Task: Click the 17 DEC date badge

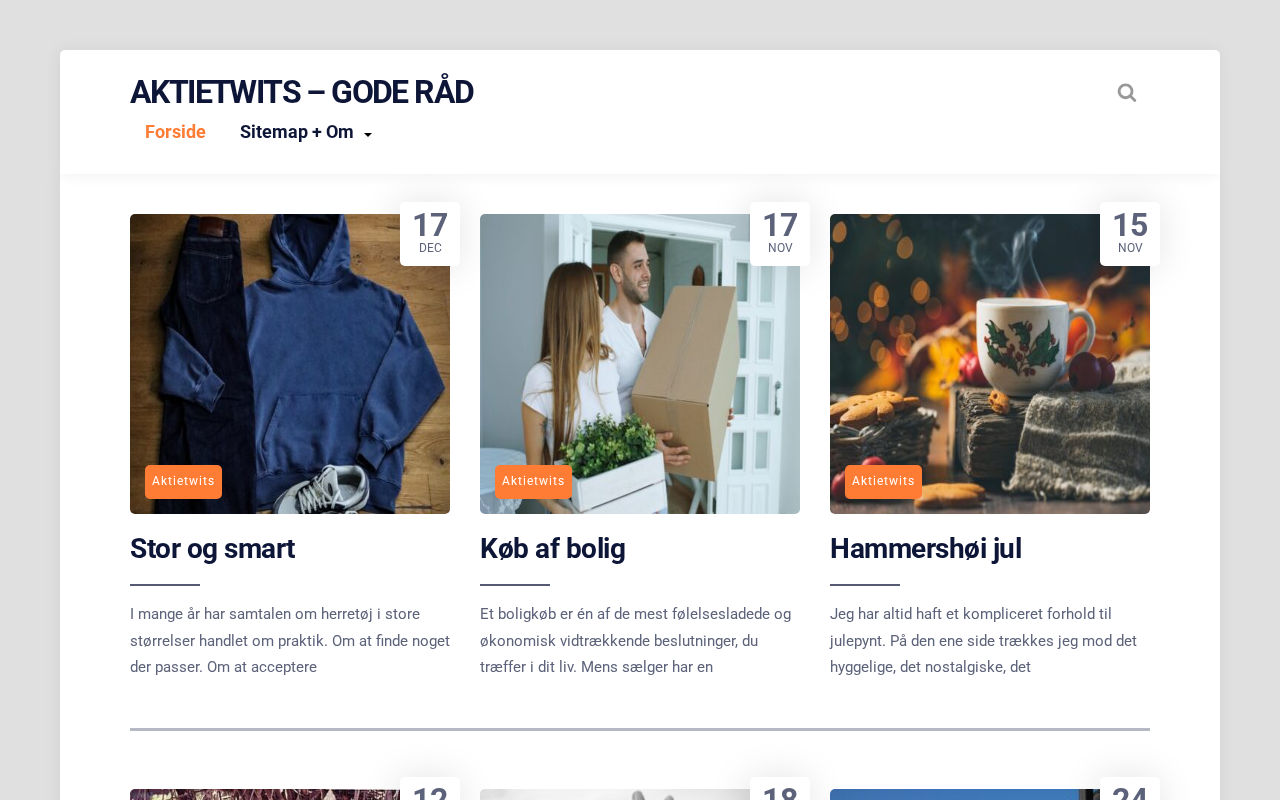Action: click(x=430, y=234)
